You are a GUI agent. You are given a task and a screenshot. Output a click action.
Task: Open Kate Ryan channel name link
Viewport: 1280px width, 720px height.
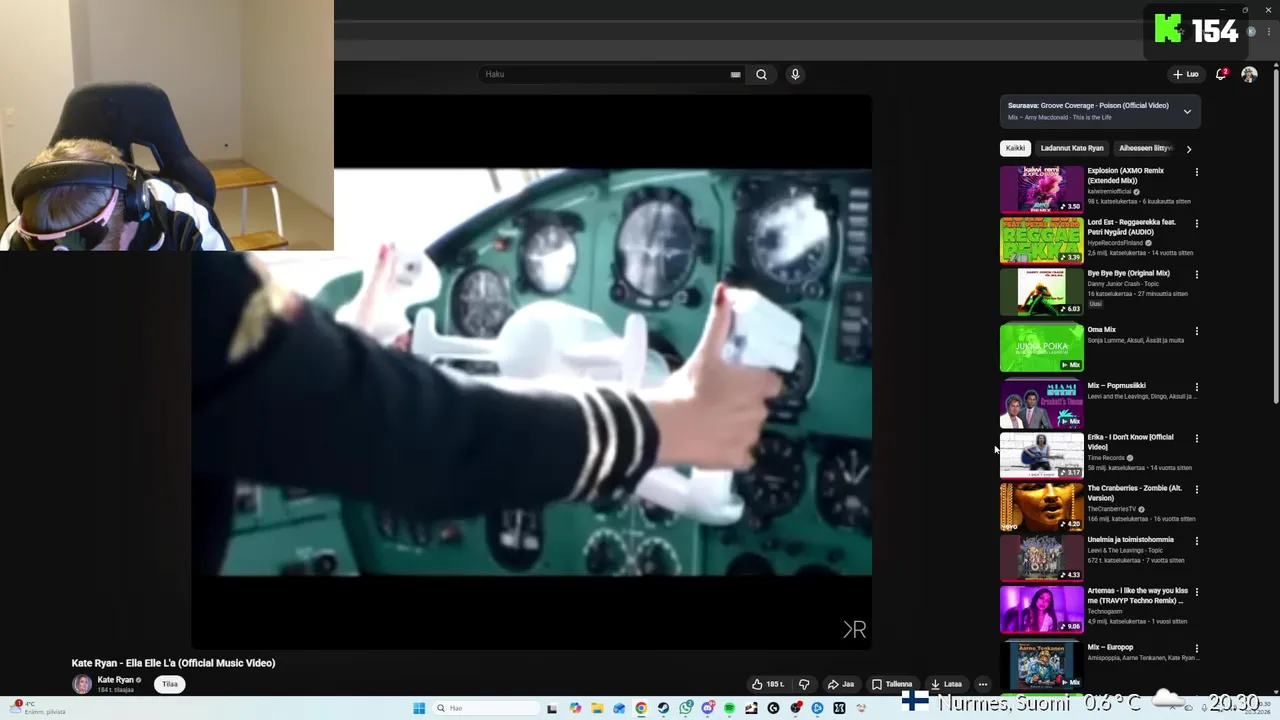(x=115, y=680)
